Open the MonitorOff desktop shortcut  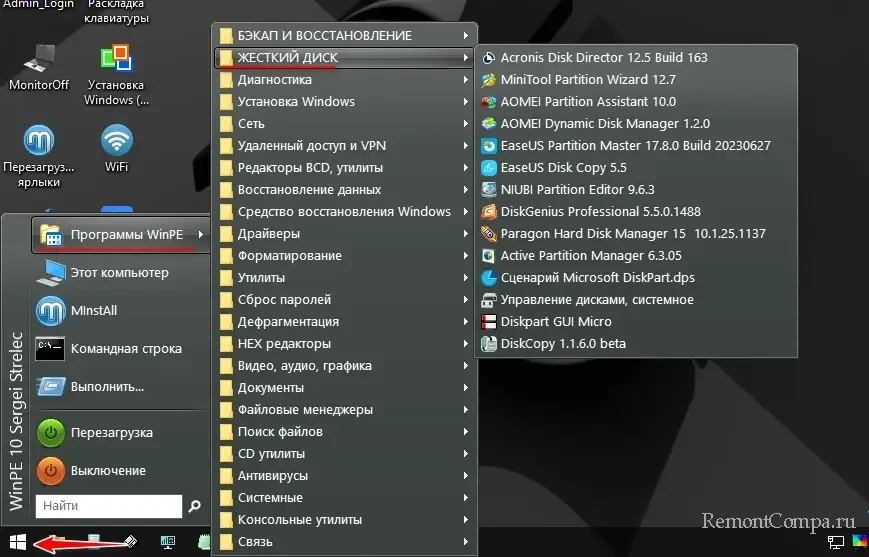pyautogui.click(x=39, y=67)
